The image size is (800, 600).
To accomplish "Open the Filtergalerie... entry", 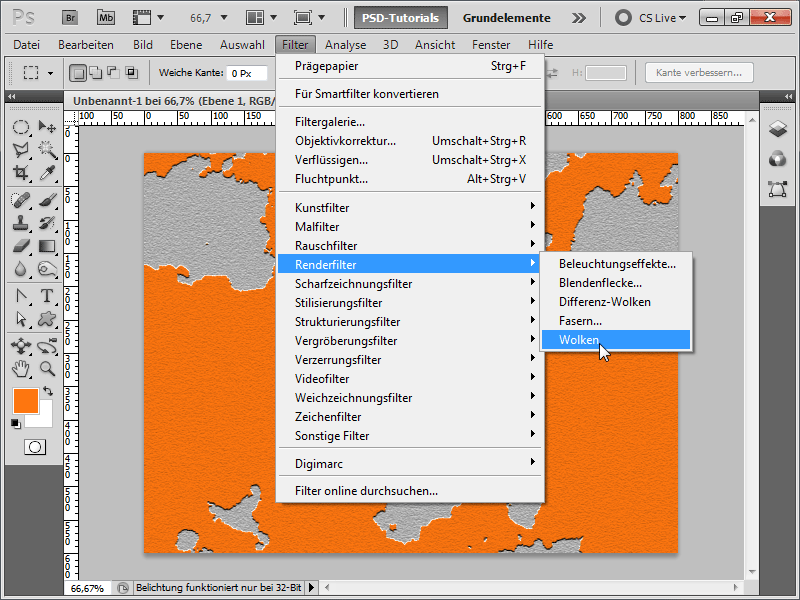I will (x=410, y=122).
